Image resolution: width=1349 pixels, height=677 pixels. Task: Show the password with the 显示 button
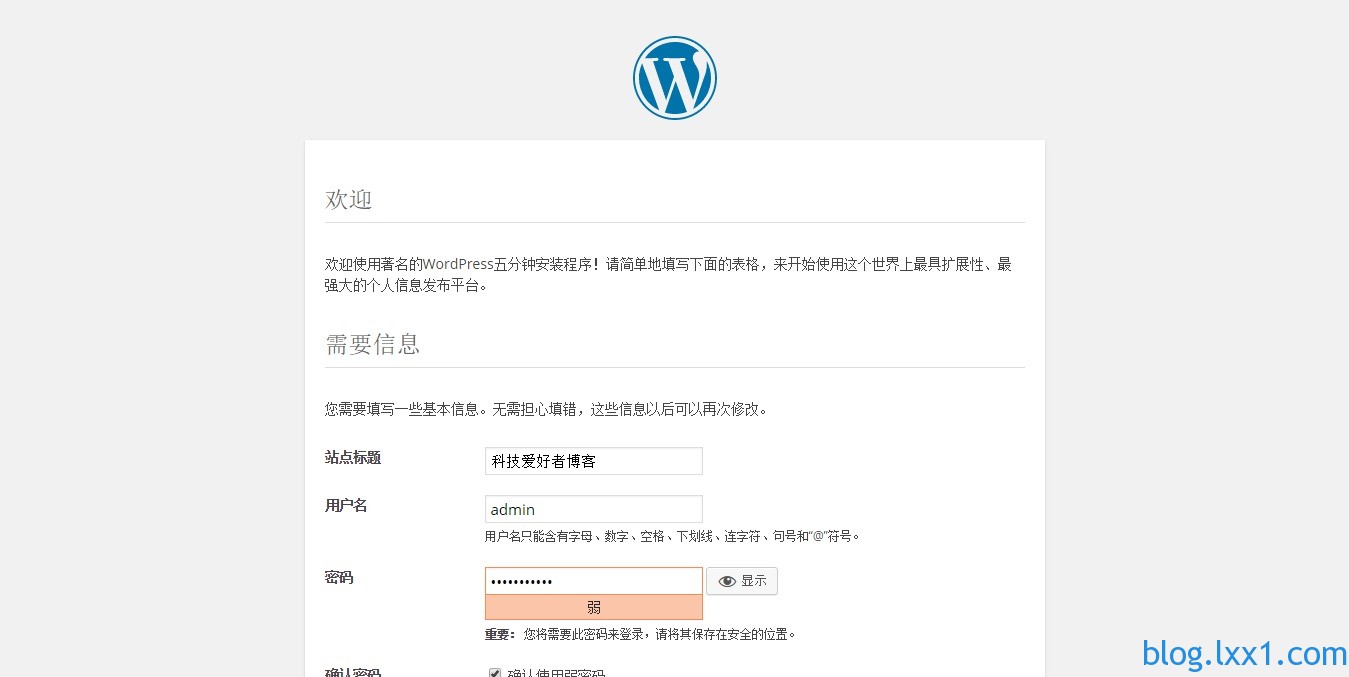point(742,581)
